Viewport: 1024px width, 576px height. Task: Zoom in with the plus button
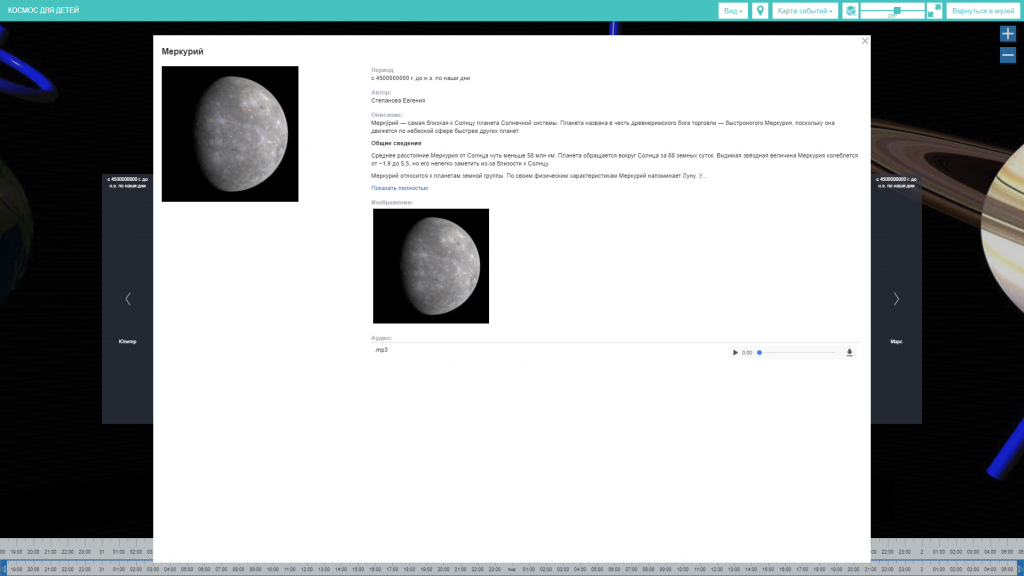coord(1007,34)
